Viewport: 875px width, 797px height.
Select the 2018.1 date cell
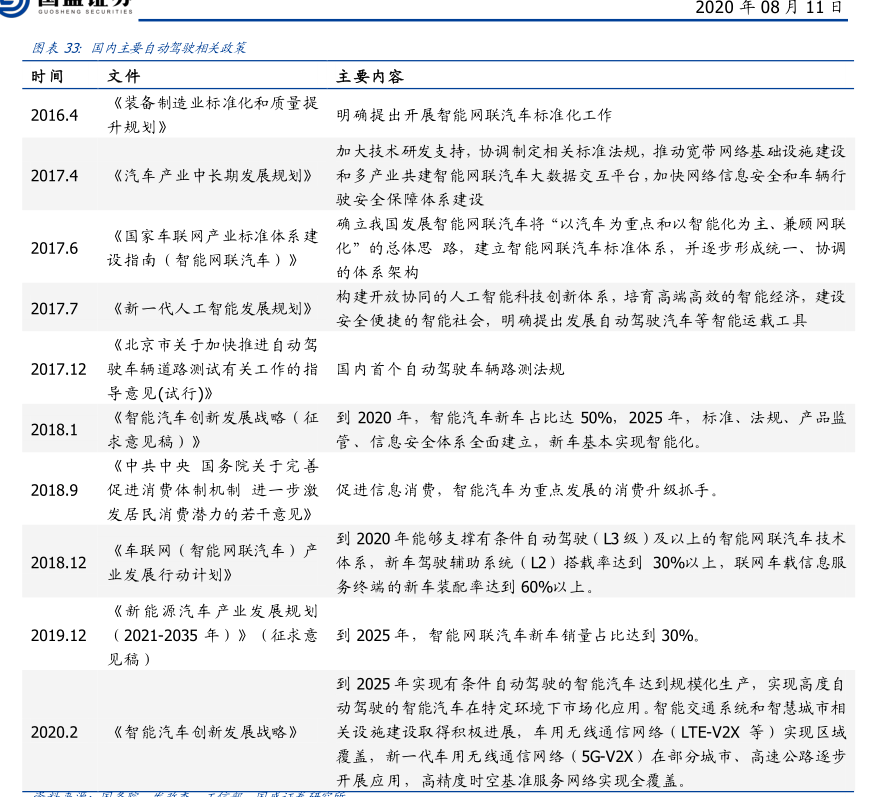[53, 429]
